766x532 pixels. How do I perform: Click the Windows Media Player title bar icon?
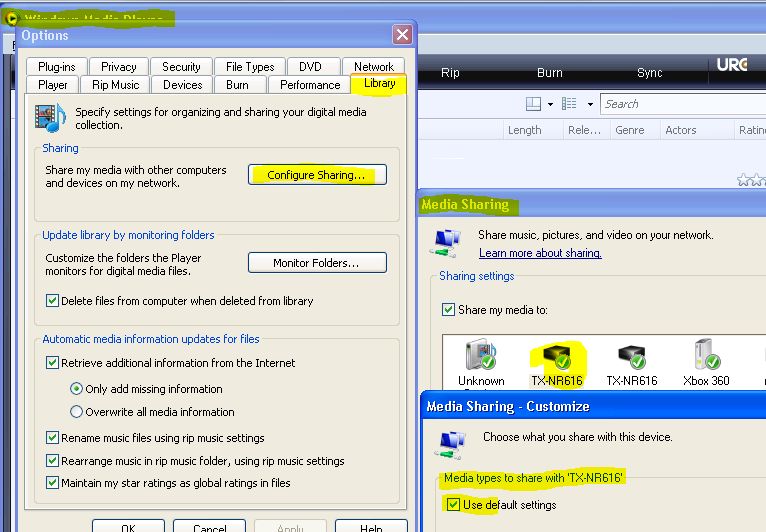tap(11, 18)
